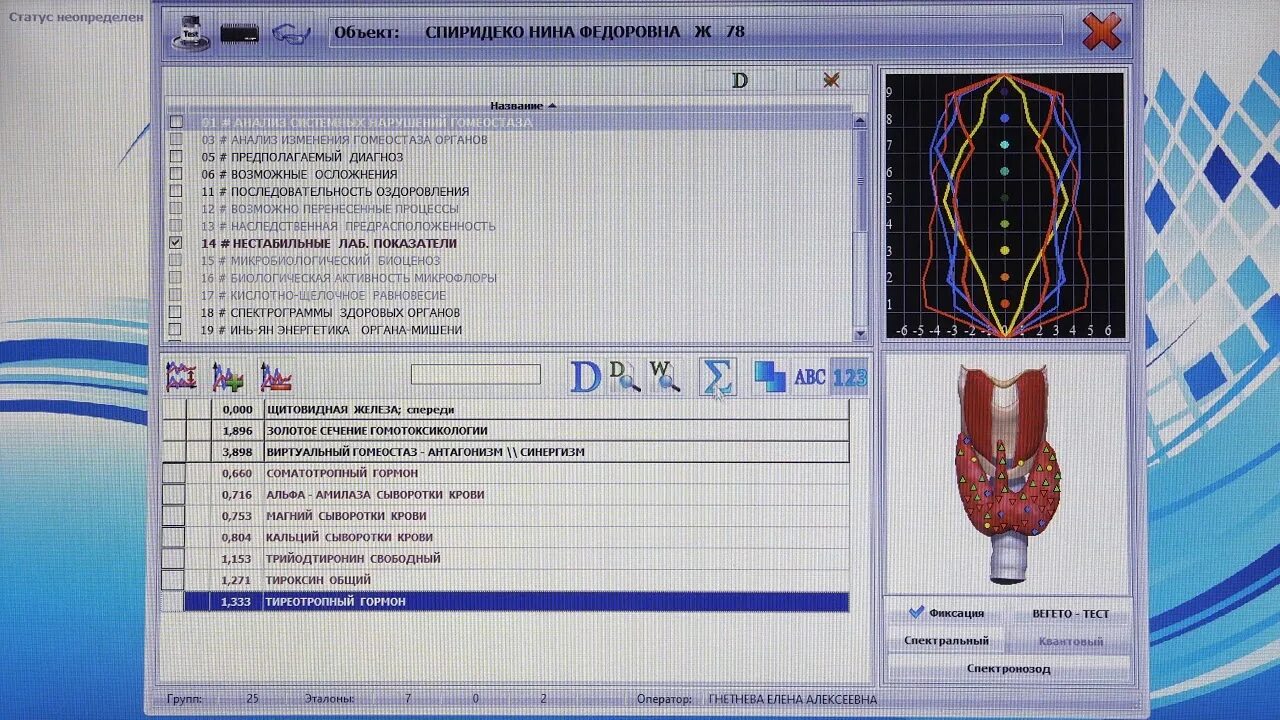Viewport: 1280px width, 720px height.
Task: Select row 16 Биологическая активность микрофлоры
Action: click(508, 278)
